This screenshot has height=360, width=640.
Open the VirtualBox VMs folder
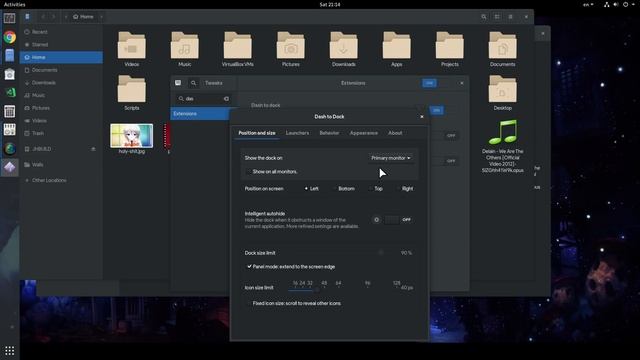pyautogui.click(x=238, y=49)
